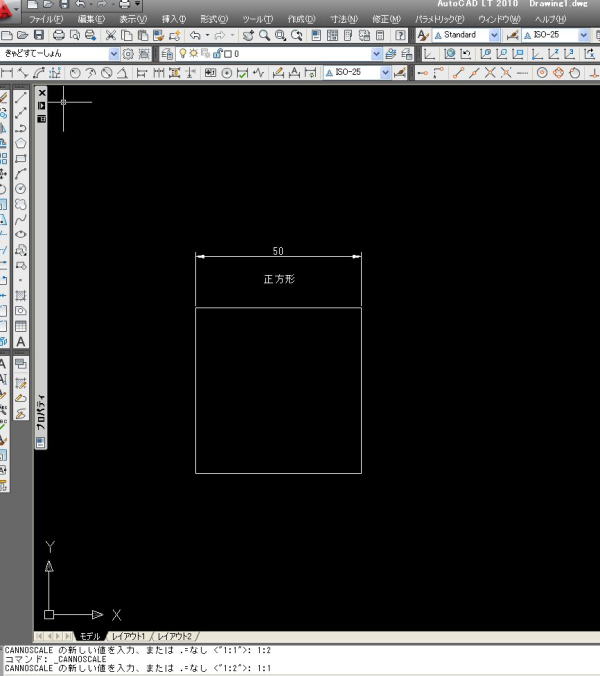Select the text 正方形
Image resolution: width=600 pixels, height=676 pixels.
tap(279, 279)
